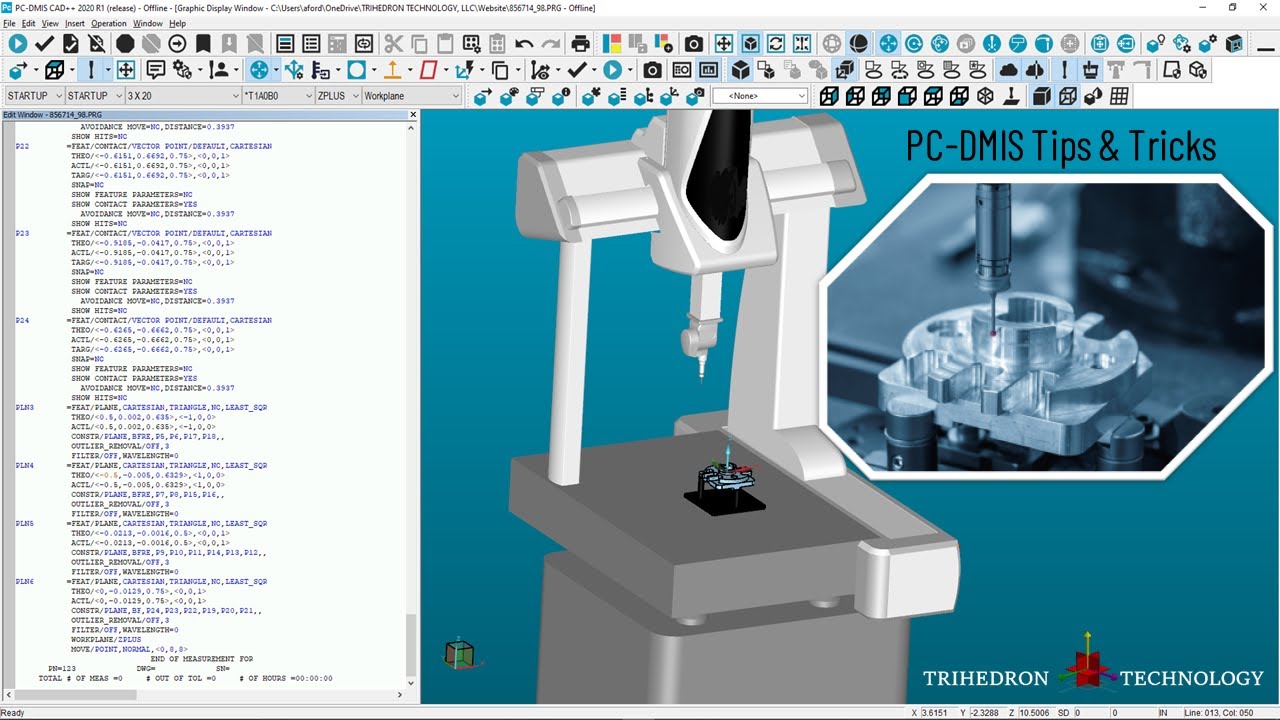
Task: Click the gears icon in second toolbar
Action: (182, 70)
